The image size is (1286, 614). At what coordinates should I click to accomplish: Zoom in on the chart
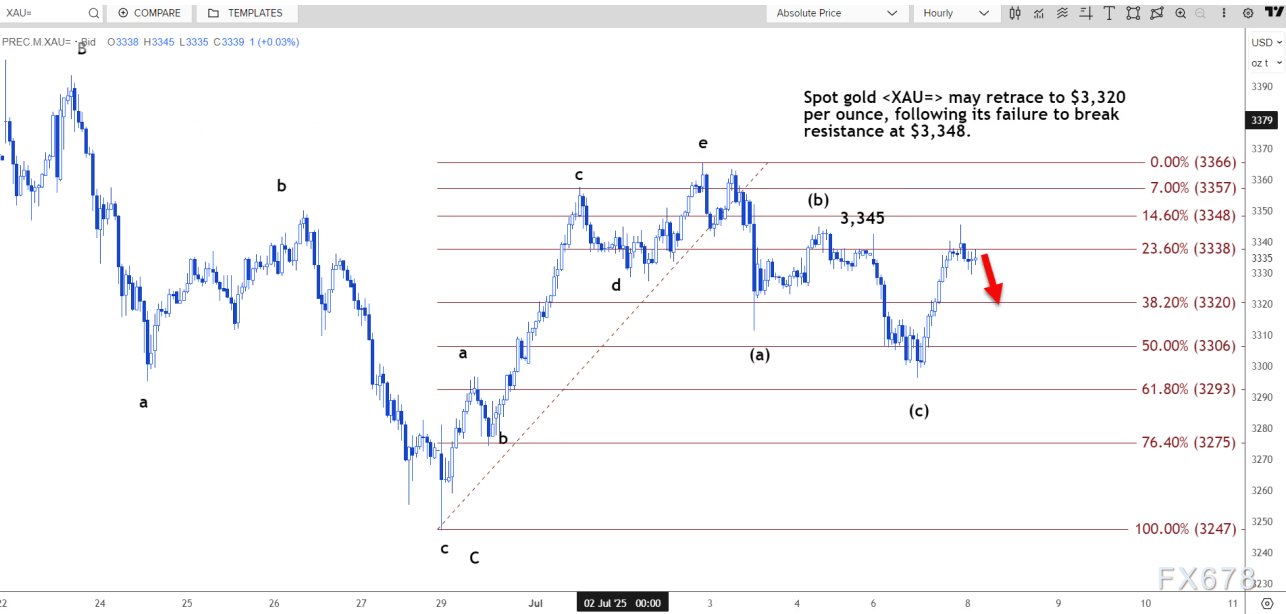(1180, 13)
